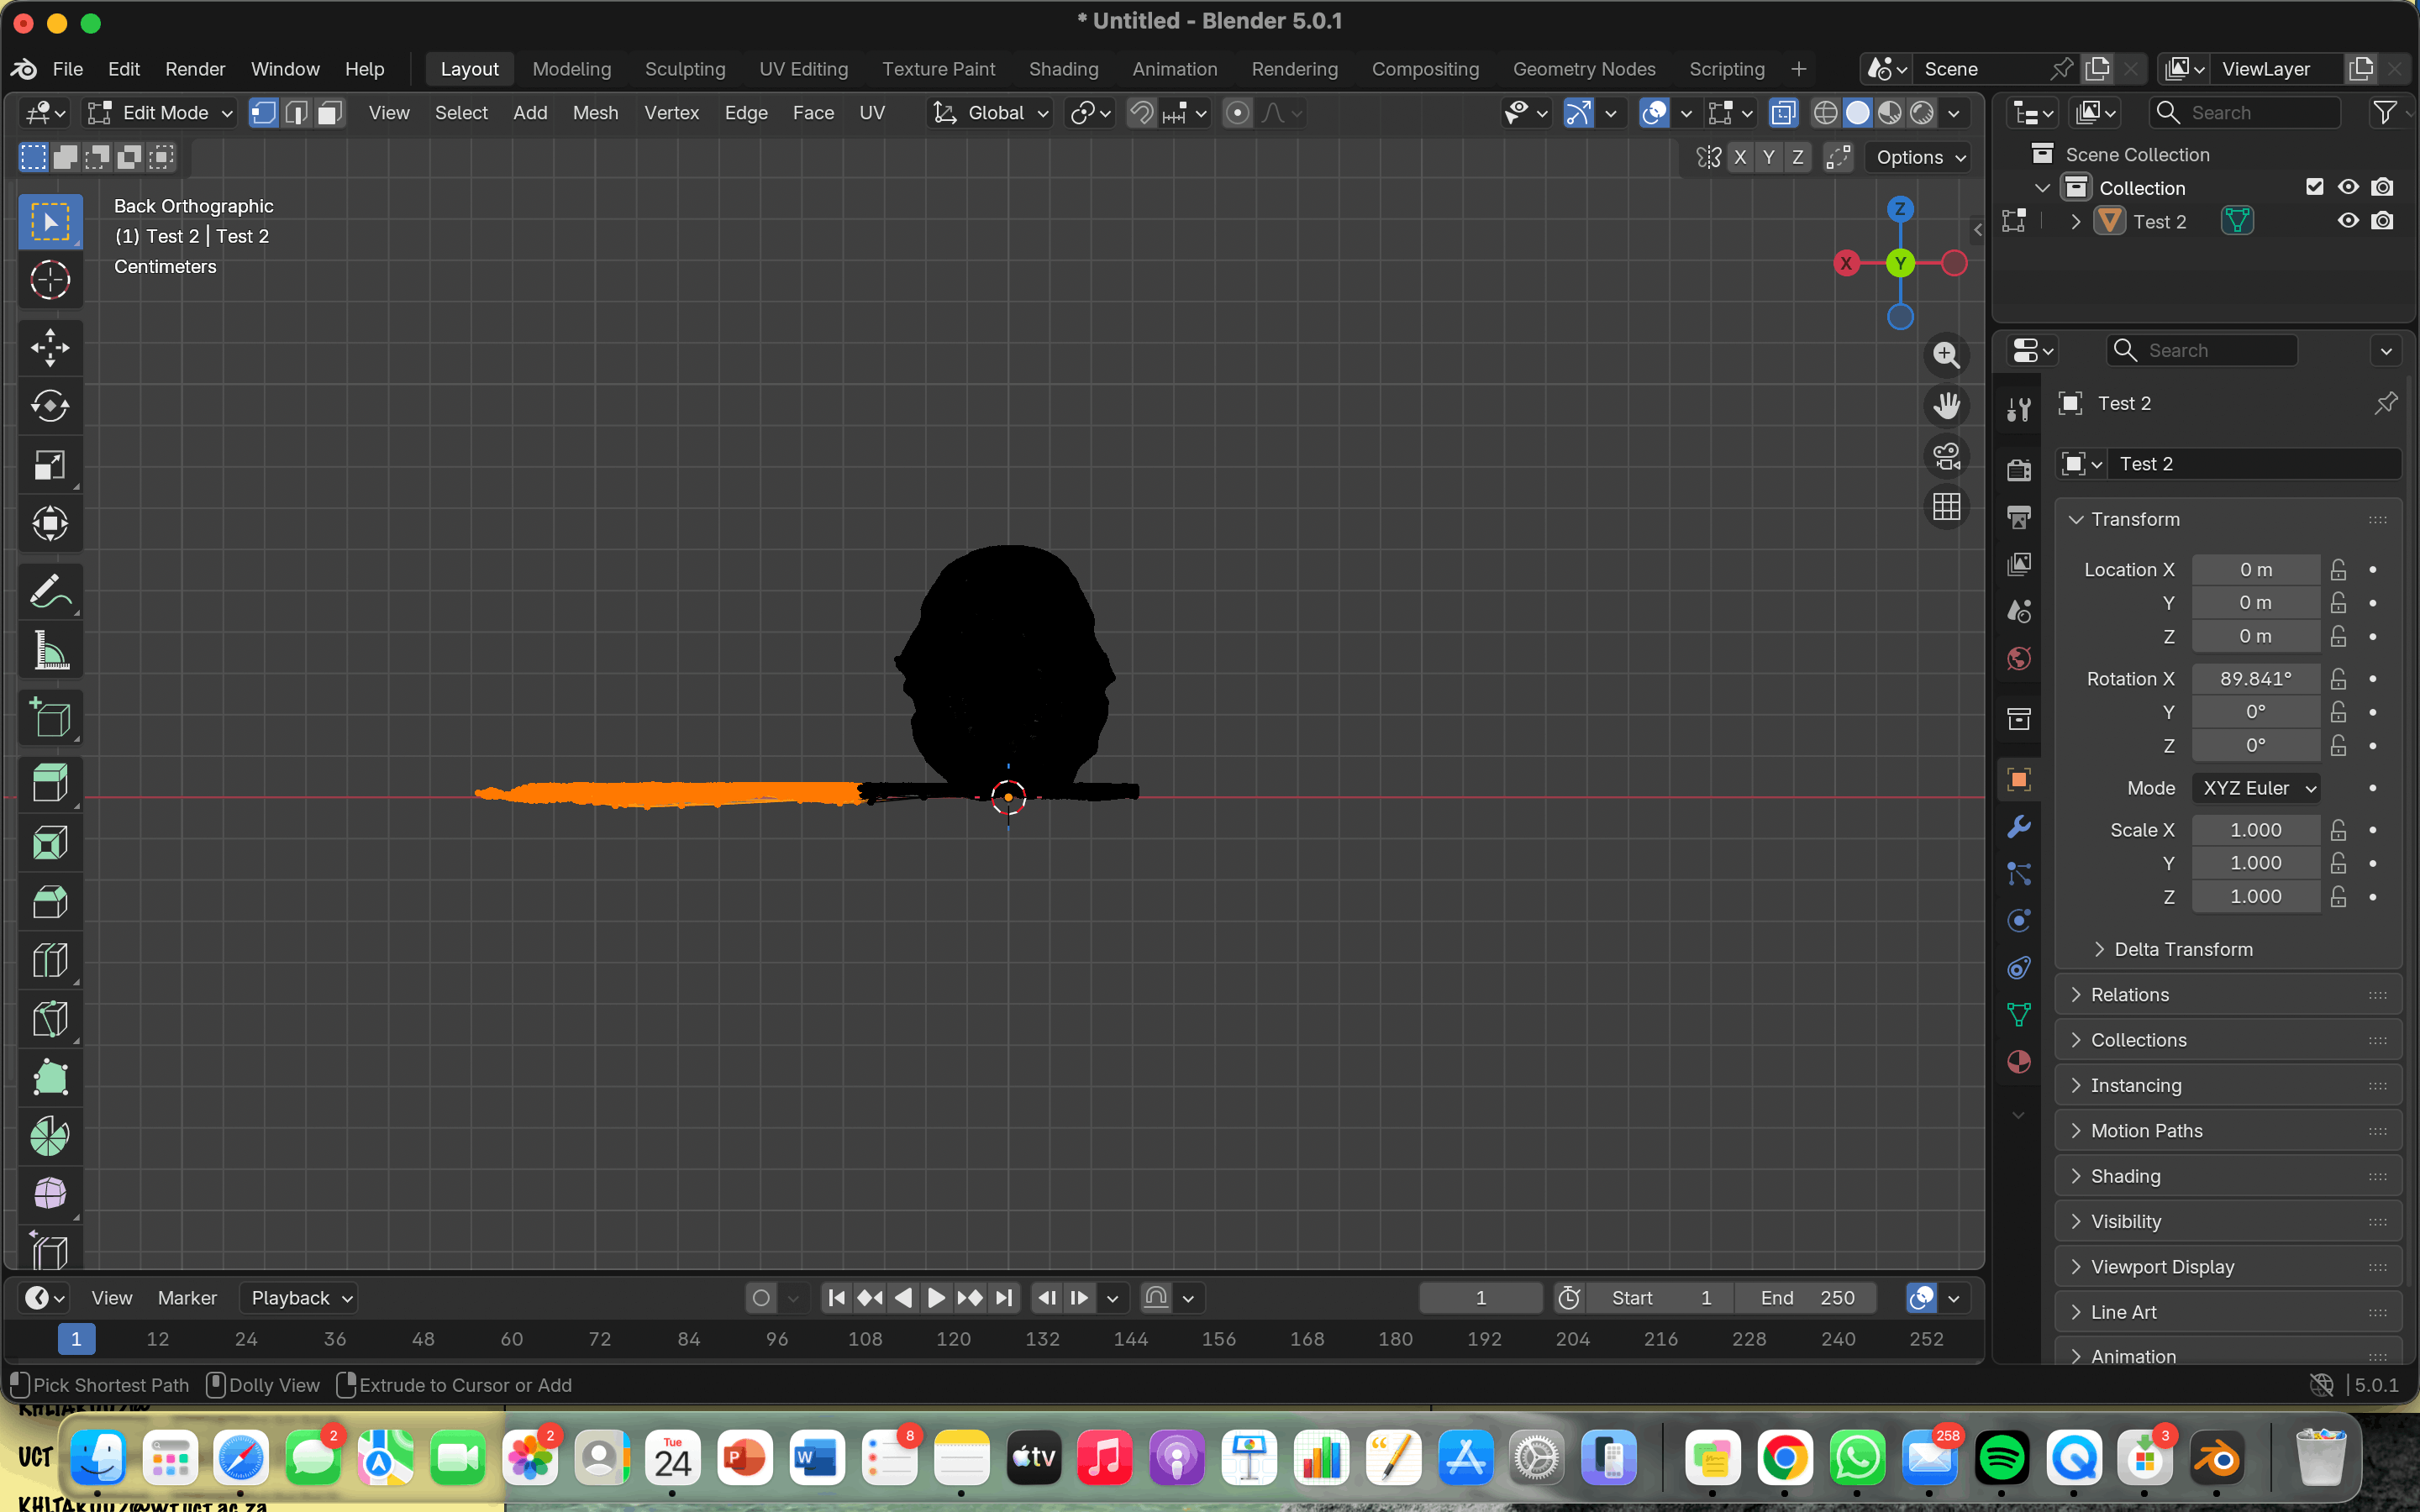
Task: Open the Mesh menu
Action: pos(595,113)
